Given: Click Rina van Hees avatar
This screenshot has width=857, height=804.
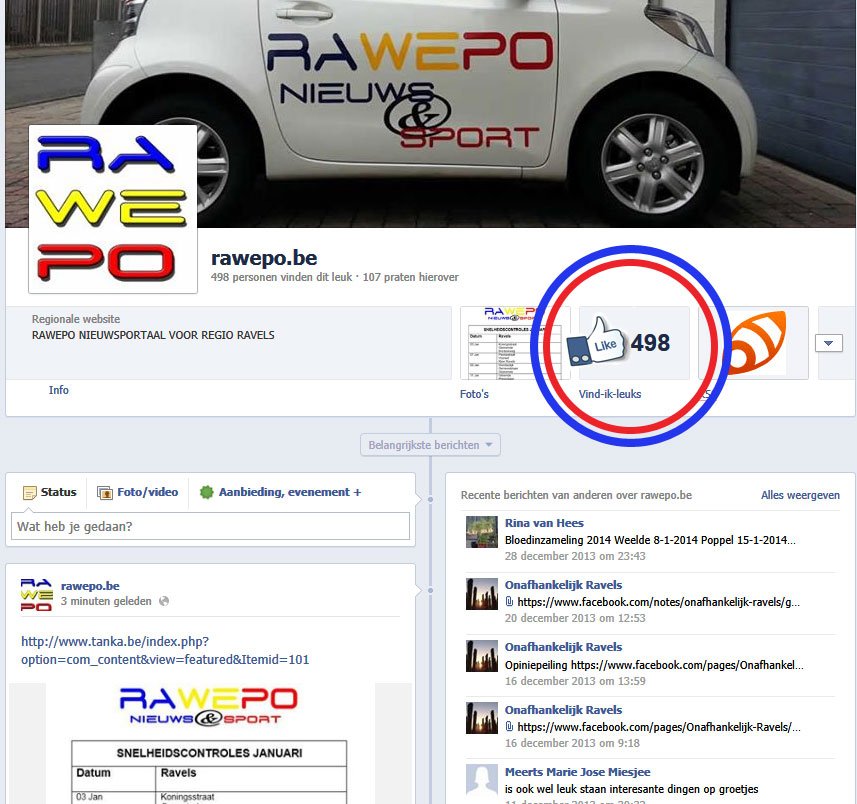Looking at the screenshot, I should [482, 532].
